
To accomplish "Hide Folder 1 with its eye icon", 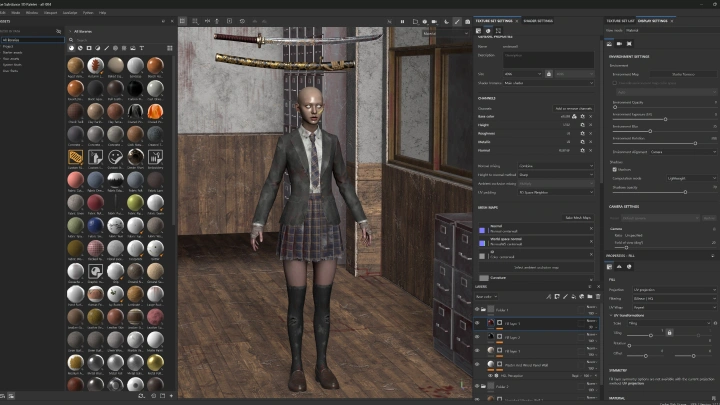I will [477, 309].
